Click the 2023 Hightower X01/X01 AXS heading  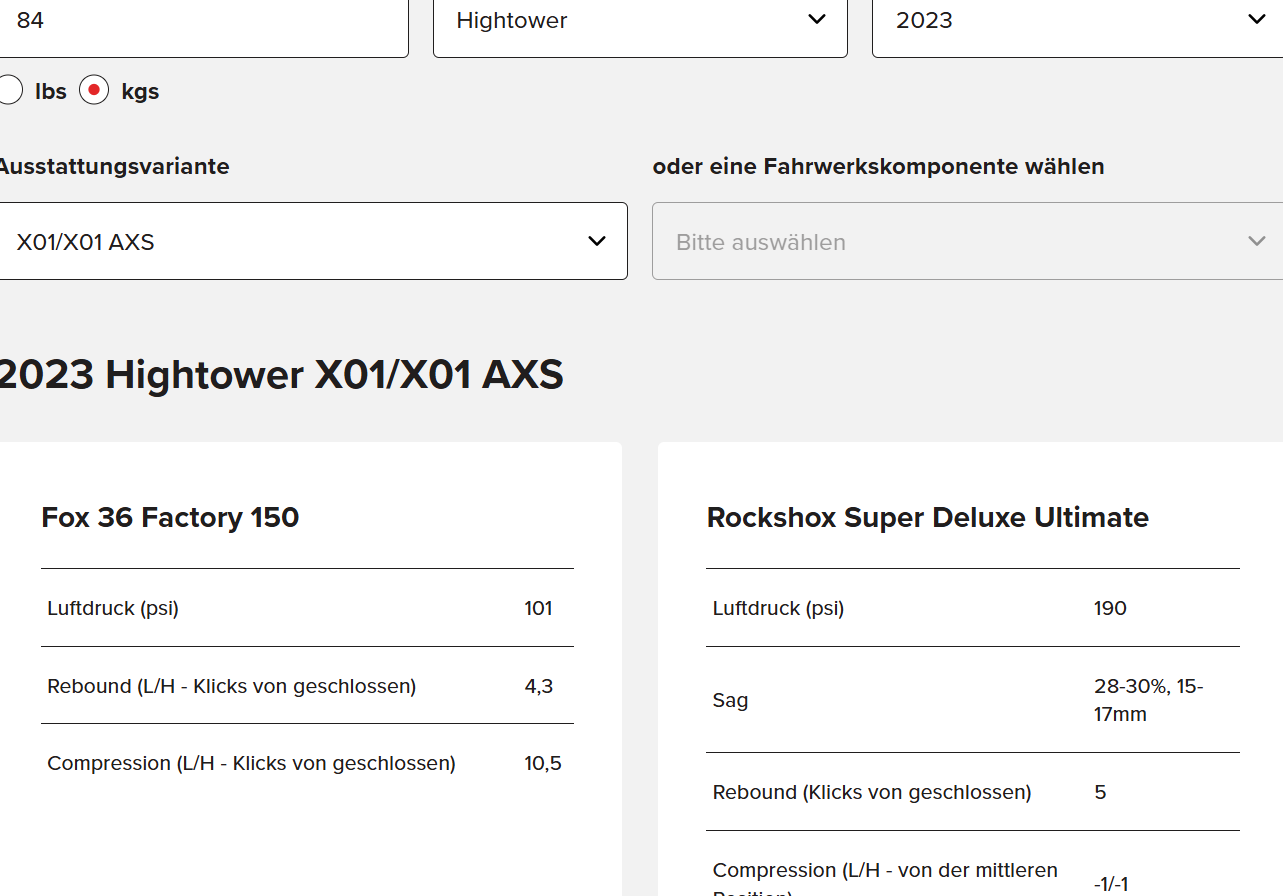(281, 375)
